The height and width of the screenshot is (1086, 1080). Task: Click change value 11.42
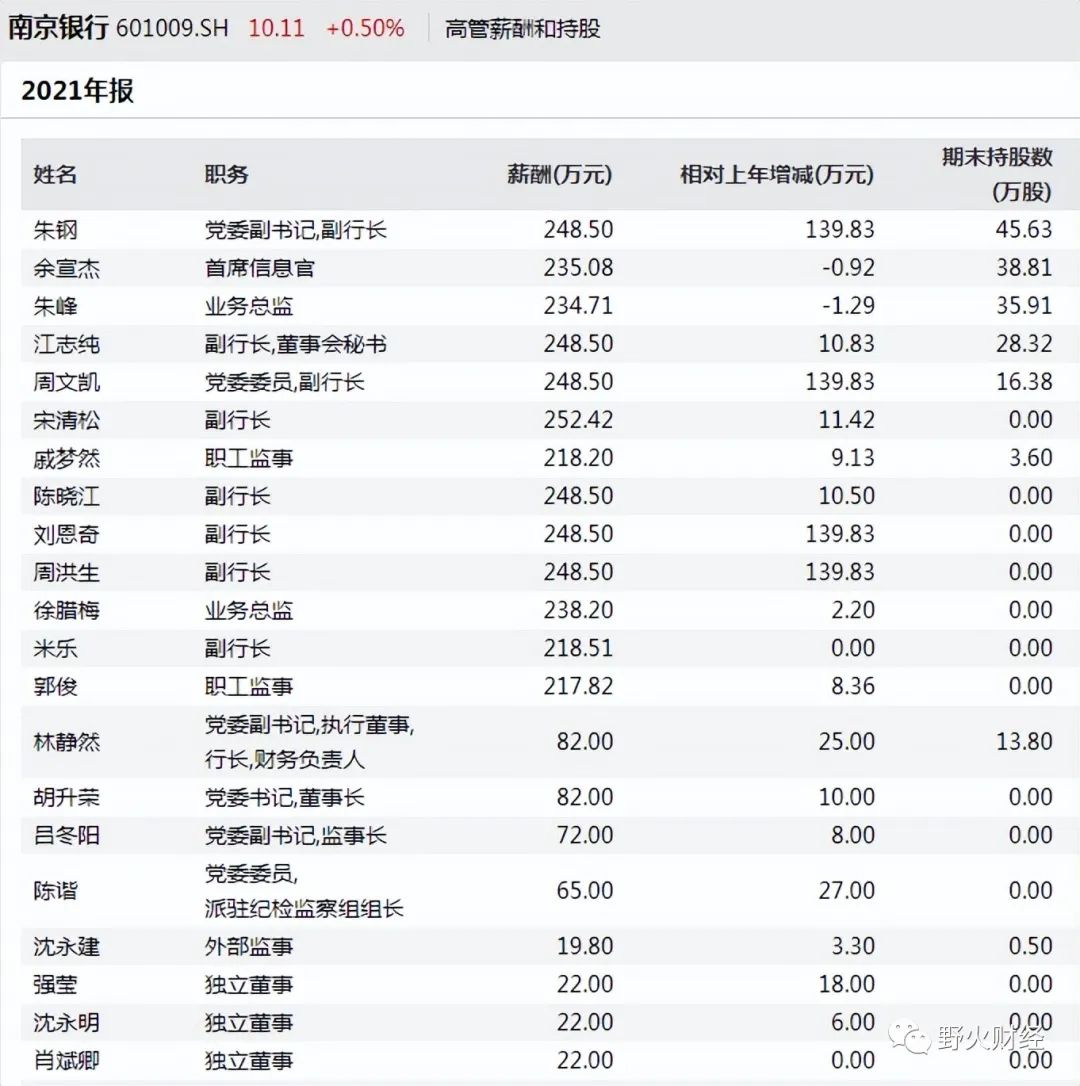847,420
